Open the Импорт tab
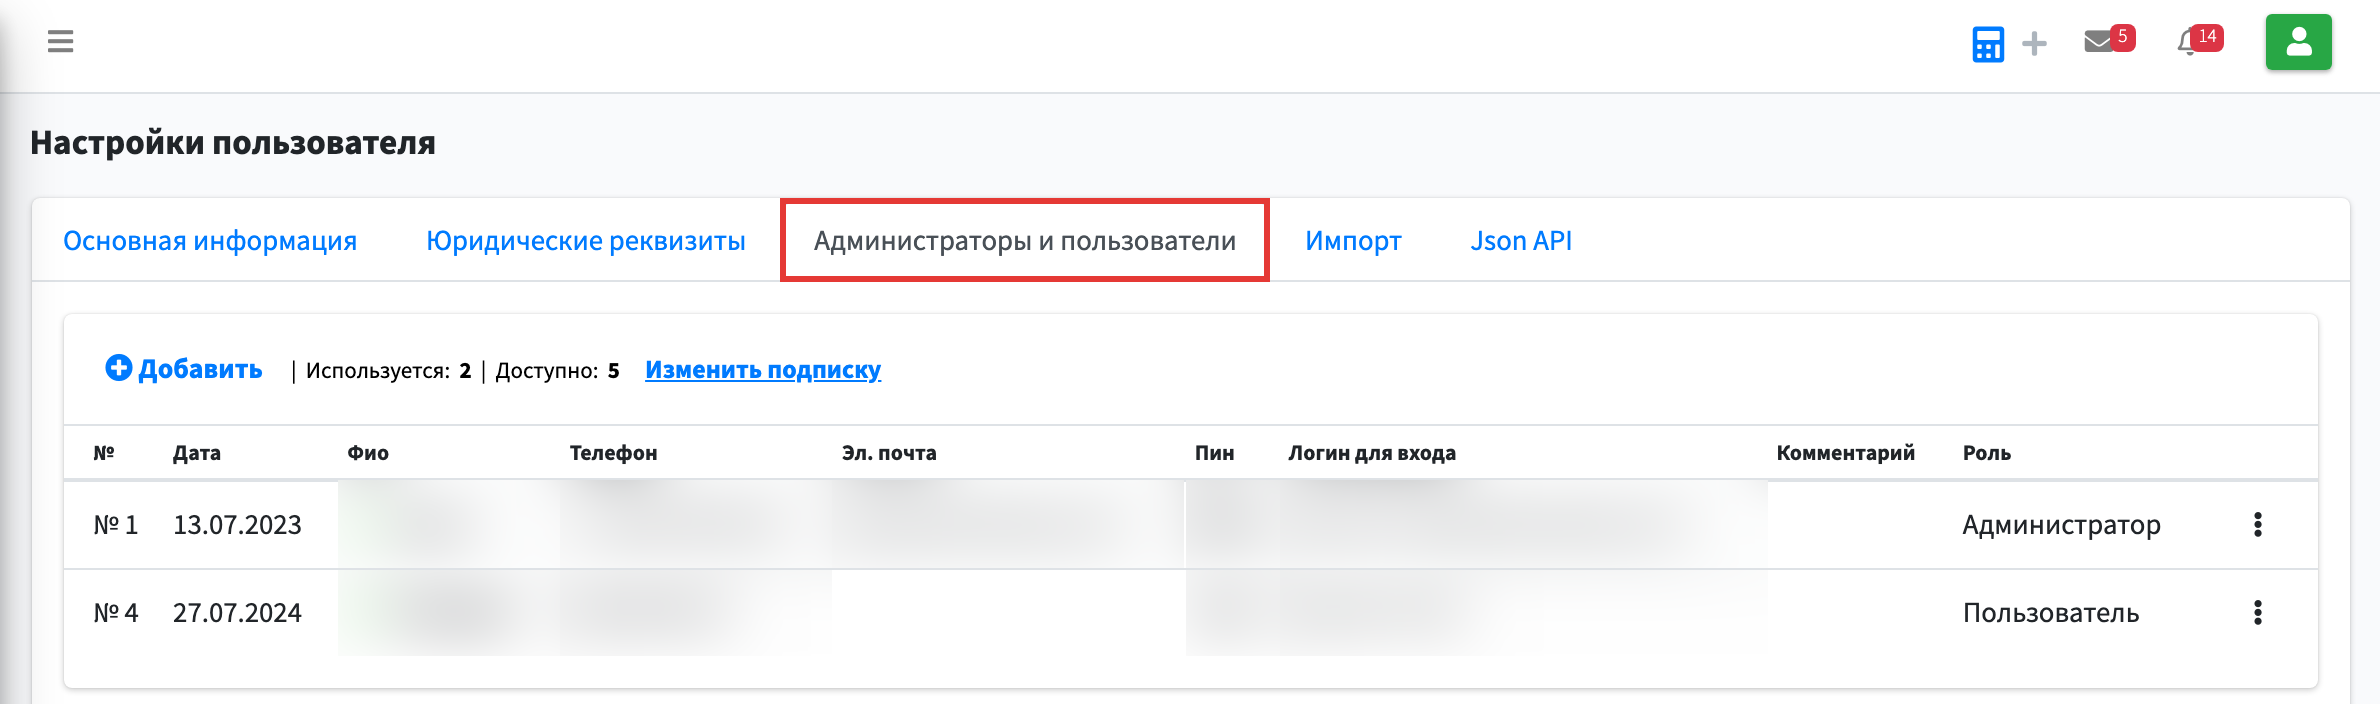 tap(1353, 241)
